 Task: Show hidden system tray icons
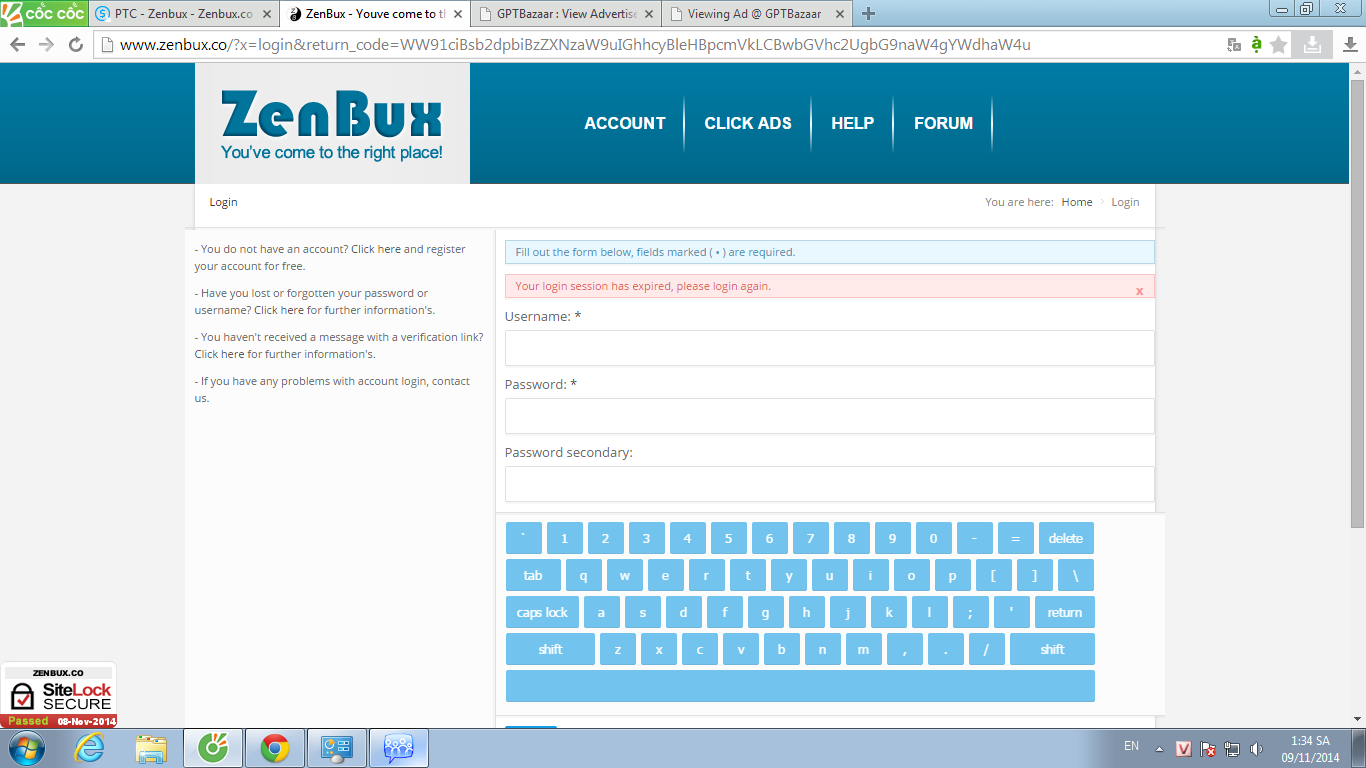pyautogui.click(x=1159, y=748)
